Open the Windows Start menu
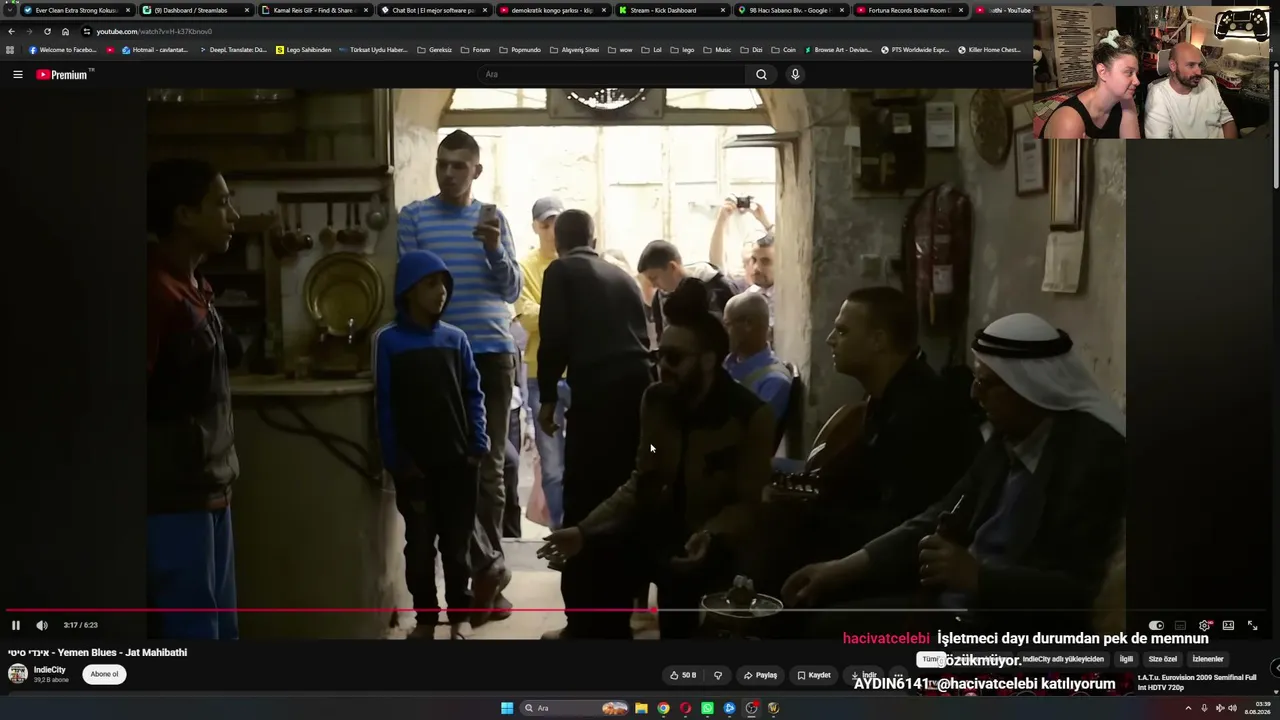Image resolution: width=1280 pixels, height=720 pixels. [x=507, y=708]
